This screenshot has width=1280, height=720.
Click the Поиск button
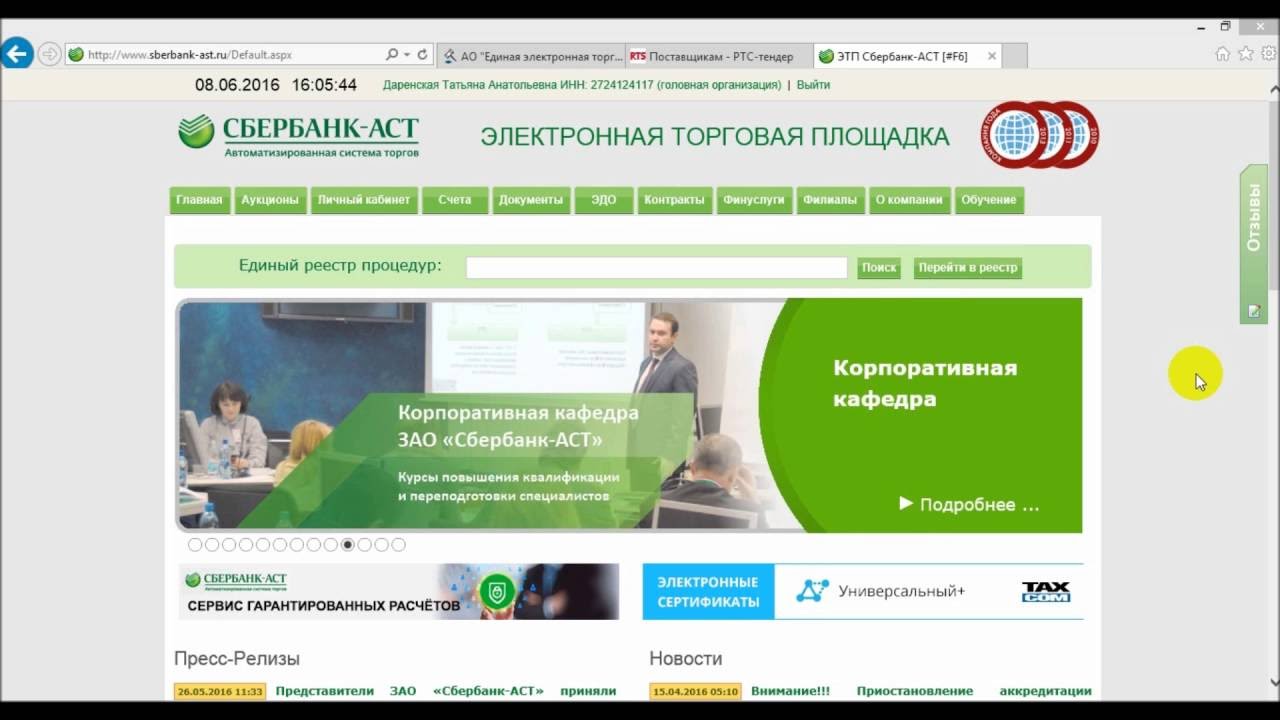point(879,268)
